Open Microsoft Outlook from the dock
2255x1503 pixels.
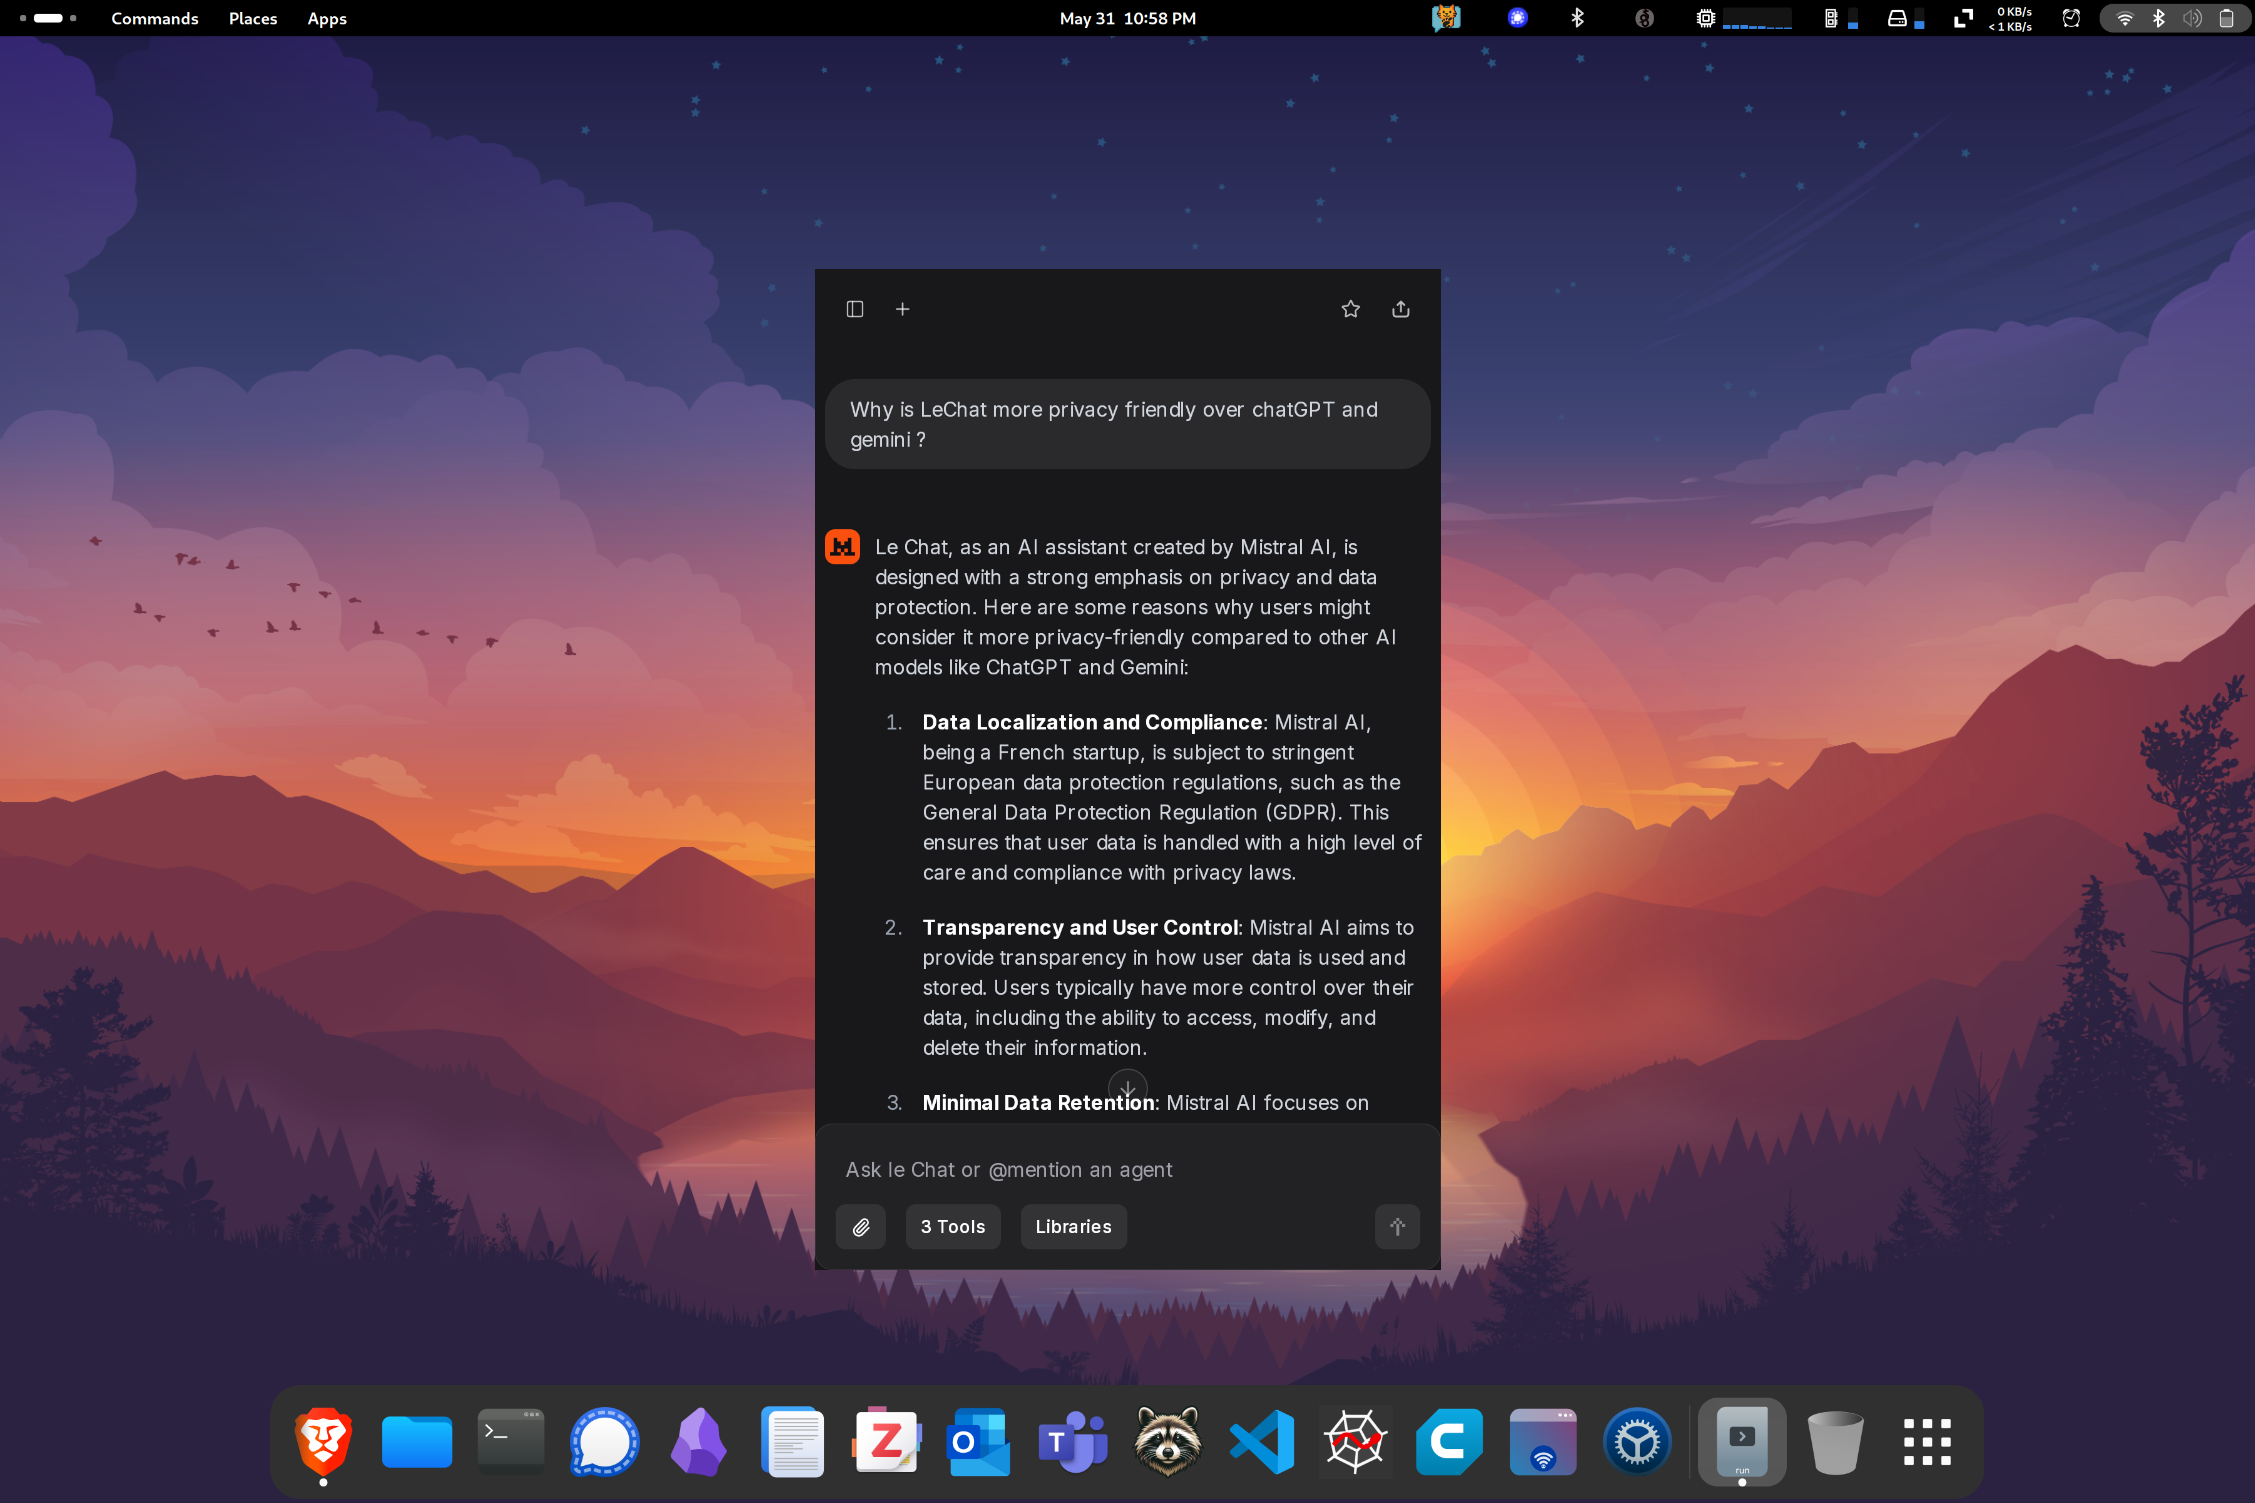click(978, 1441)
